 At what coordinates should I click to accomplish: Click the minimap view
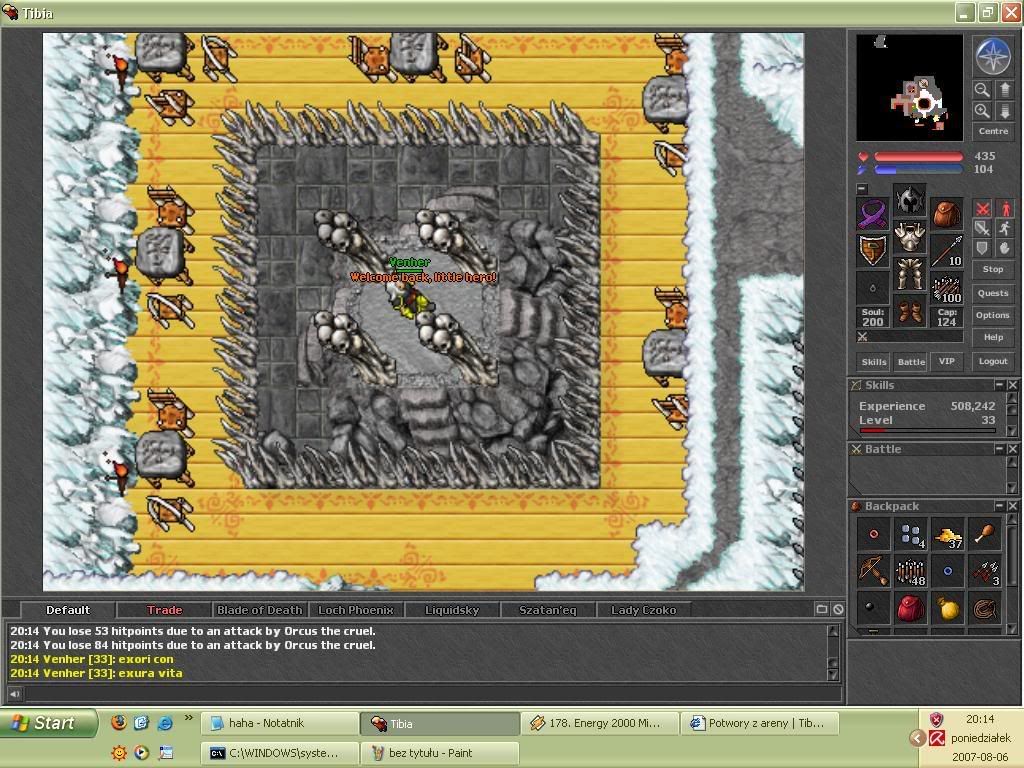pyautogui.click(x=909, y=88)
